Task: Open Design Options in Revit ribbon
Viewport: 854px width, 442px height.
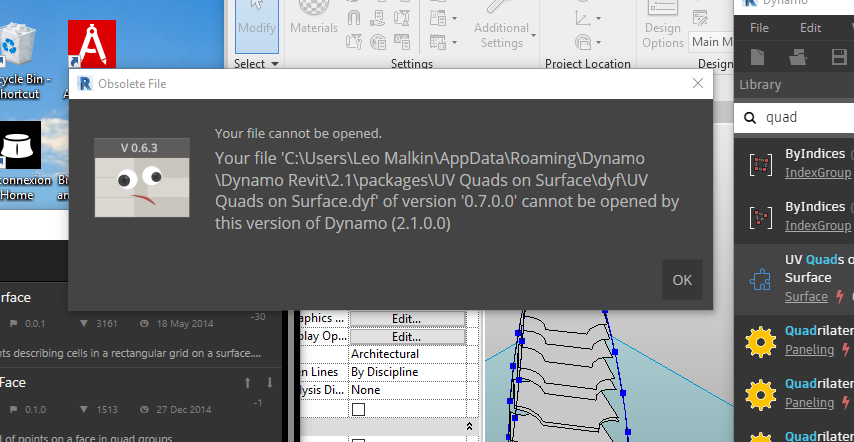Action: (662, 26)
